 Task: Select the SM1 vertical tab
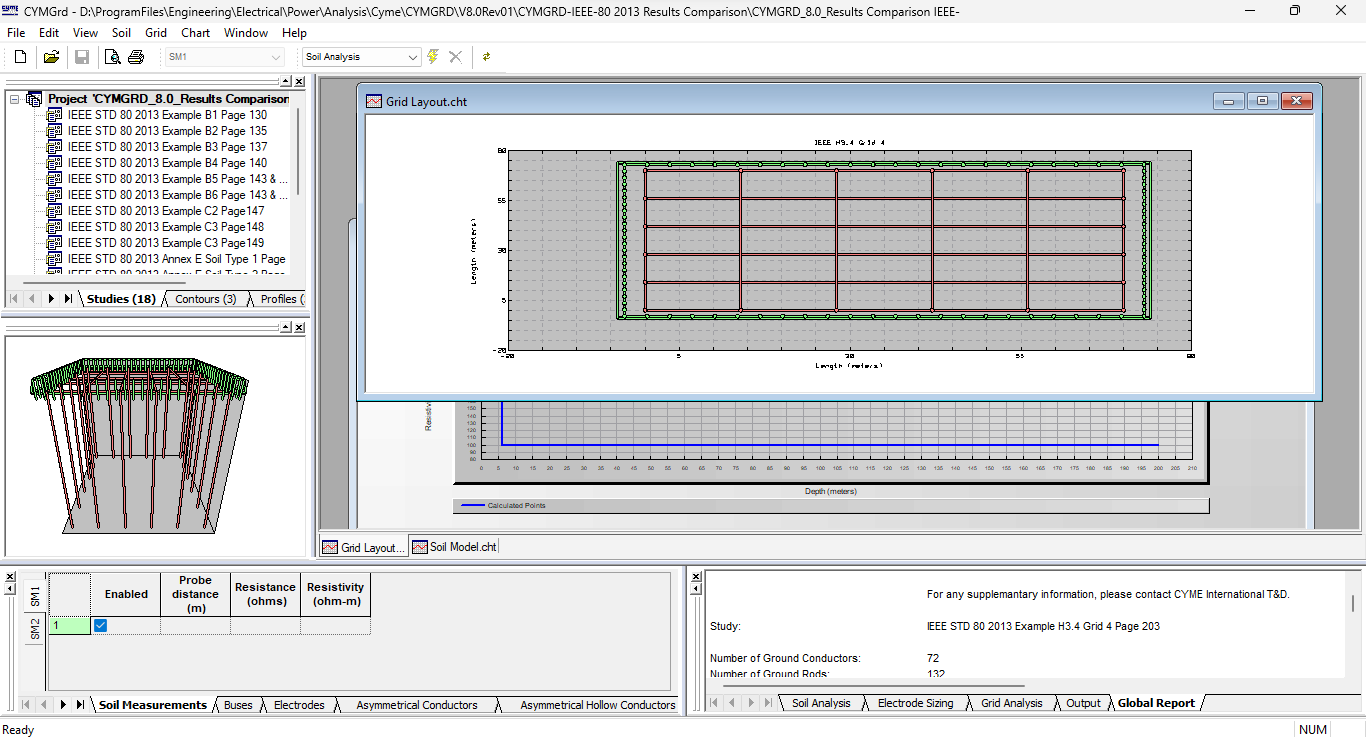(35, 596)
